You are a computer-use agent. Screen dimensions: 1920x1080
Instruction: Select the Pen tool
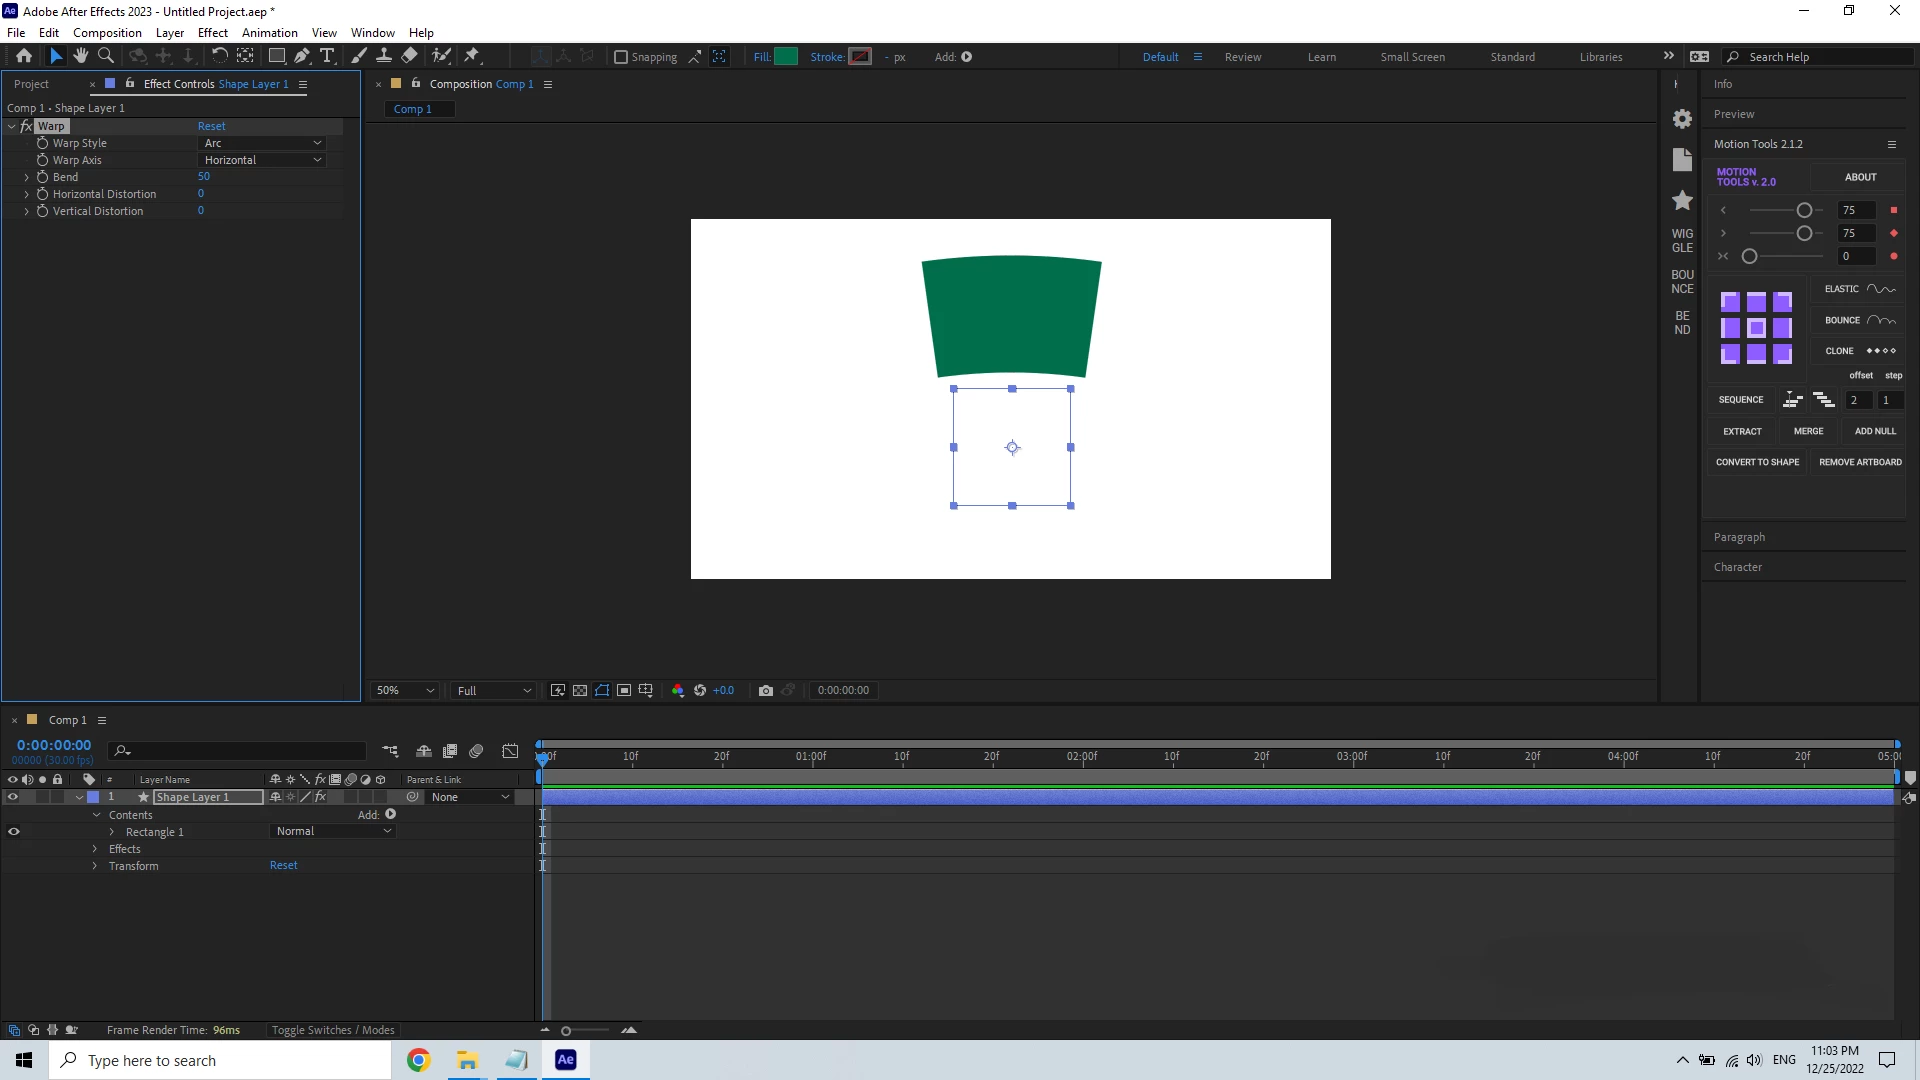click(301, 56)
